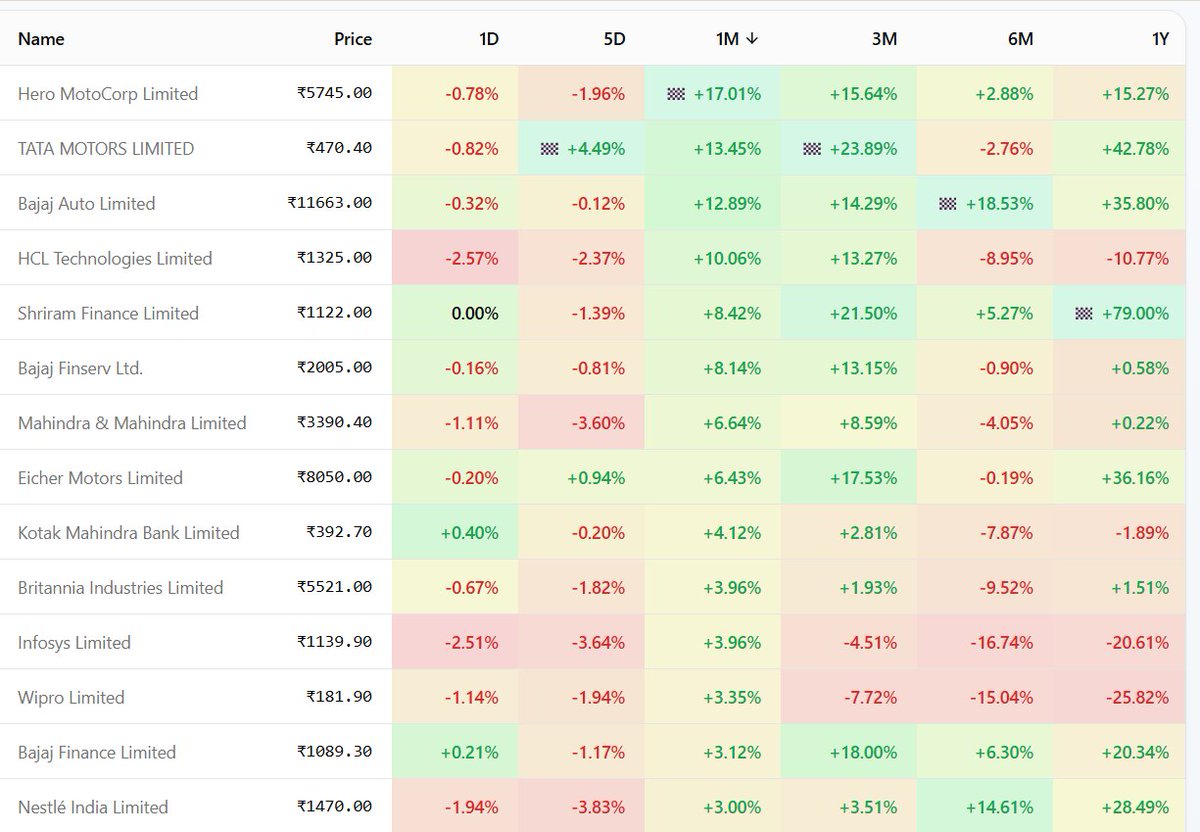Sort by the 5D column header
1200x832 pixels.
coord(614,39)
